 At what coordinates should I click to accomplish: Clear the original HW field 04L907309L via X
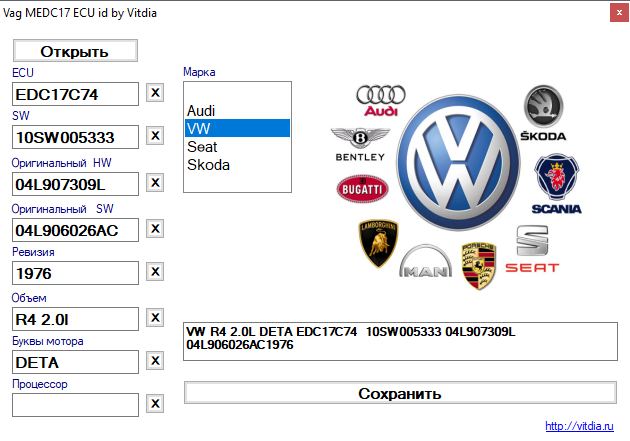click(155, 183)
